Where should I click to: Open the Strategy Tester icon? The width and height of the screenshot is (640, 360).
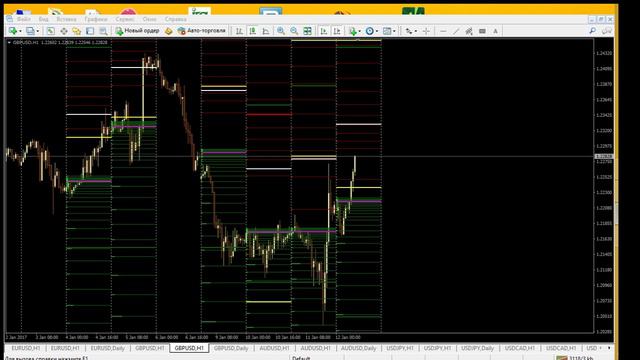(103, 31)
